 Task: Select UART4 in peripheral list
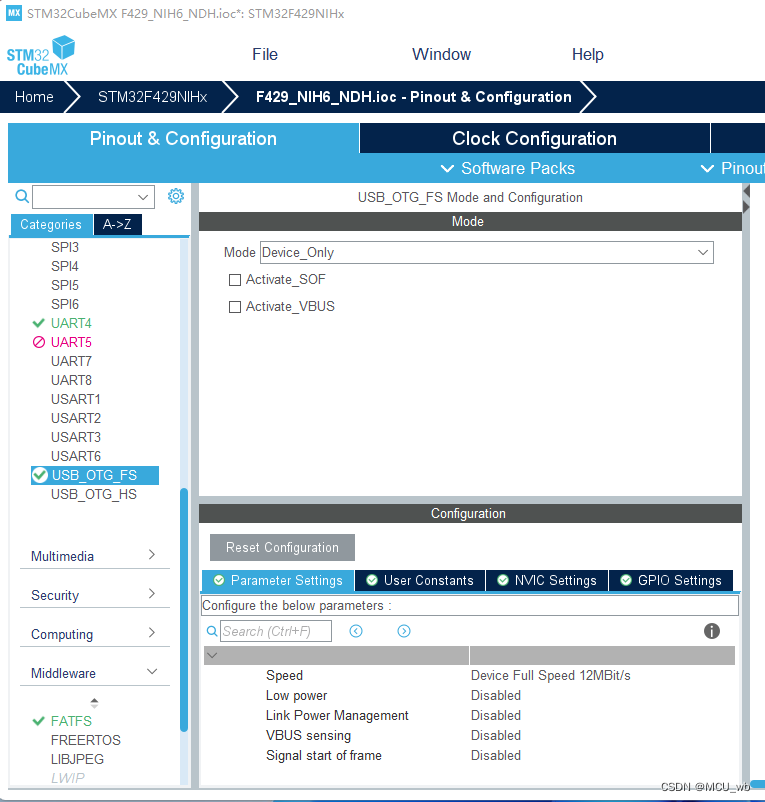(71, 323)
